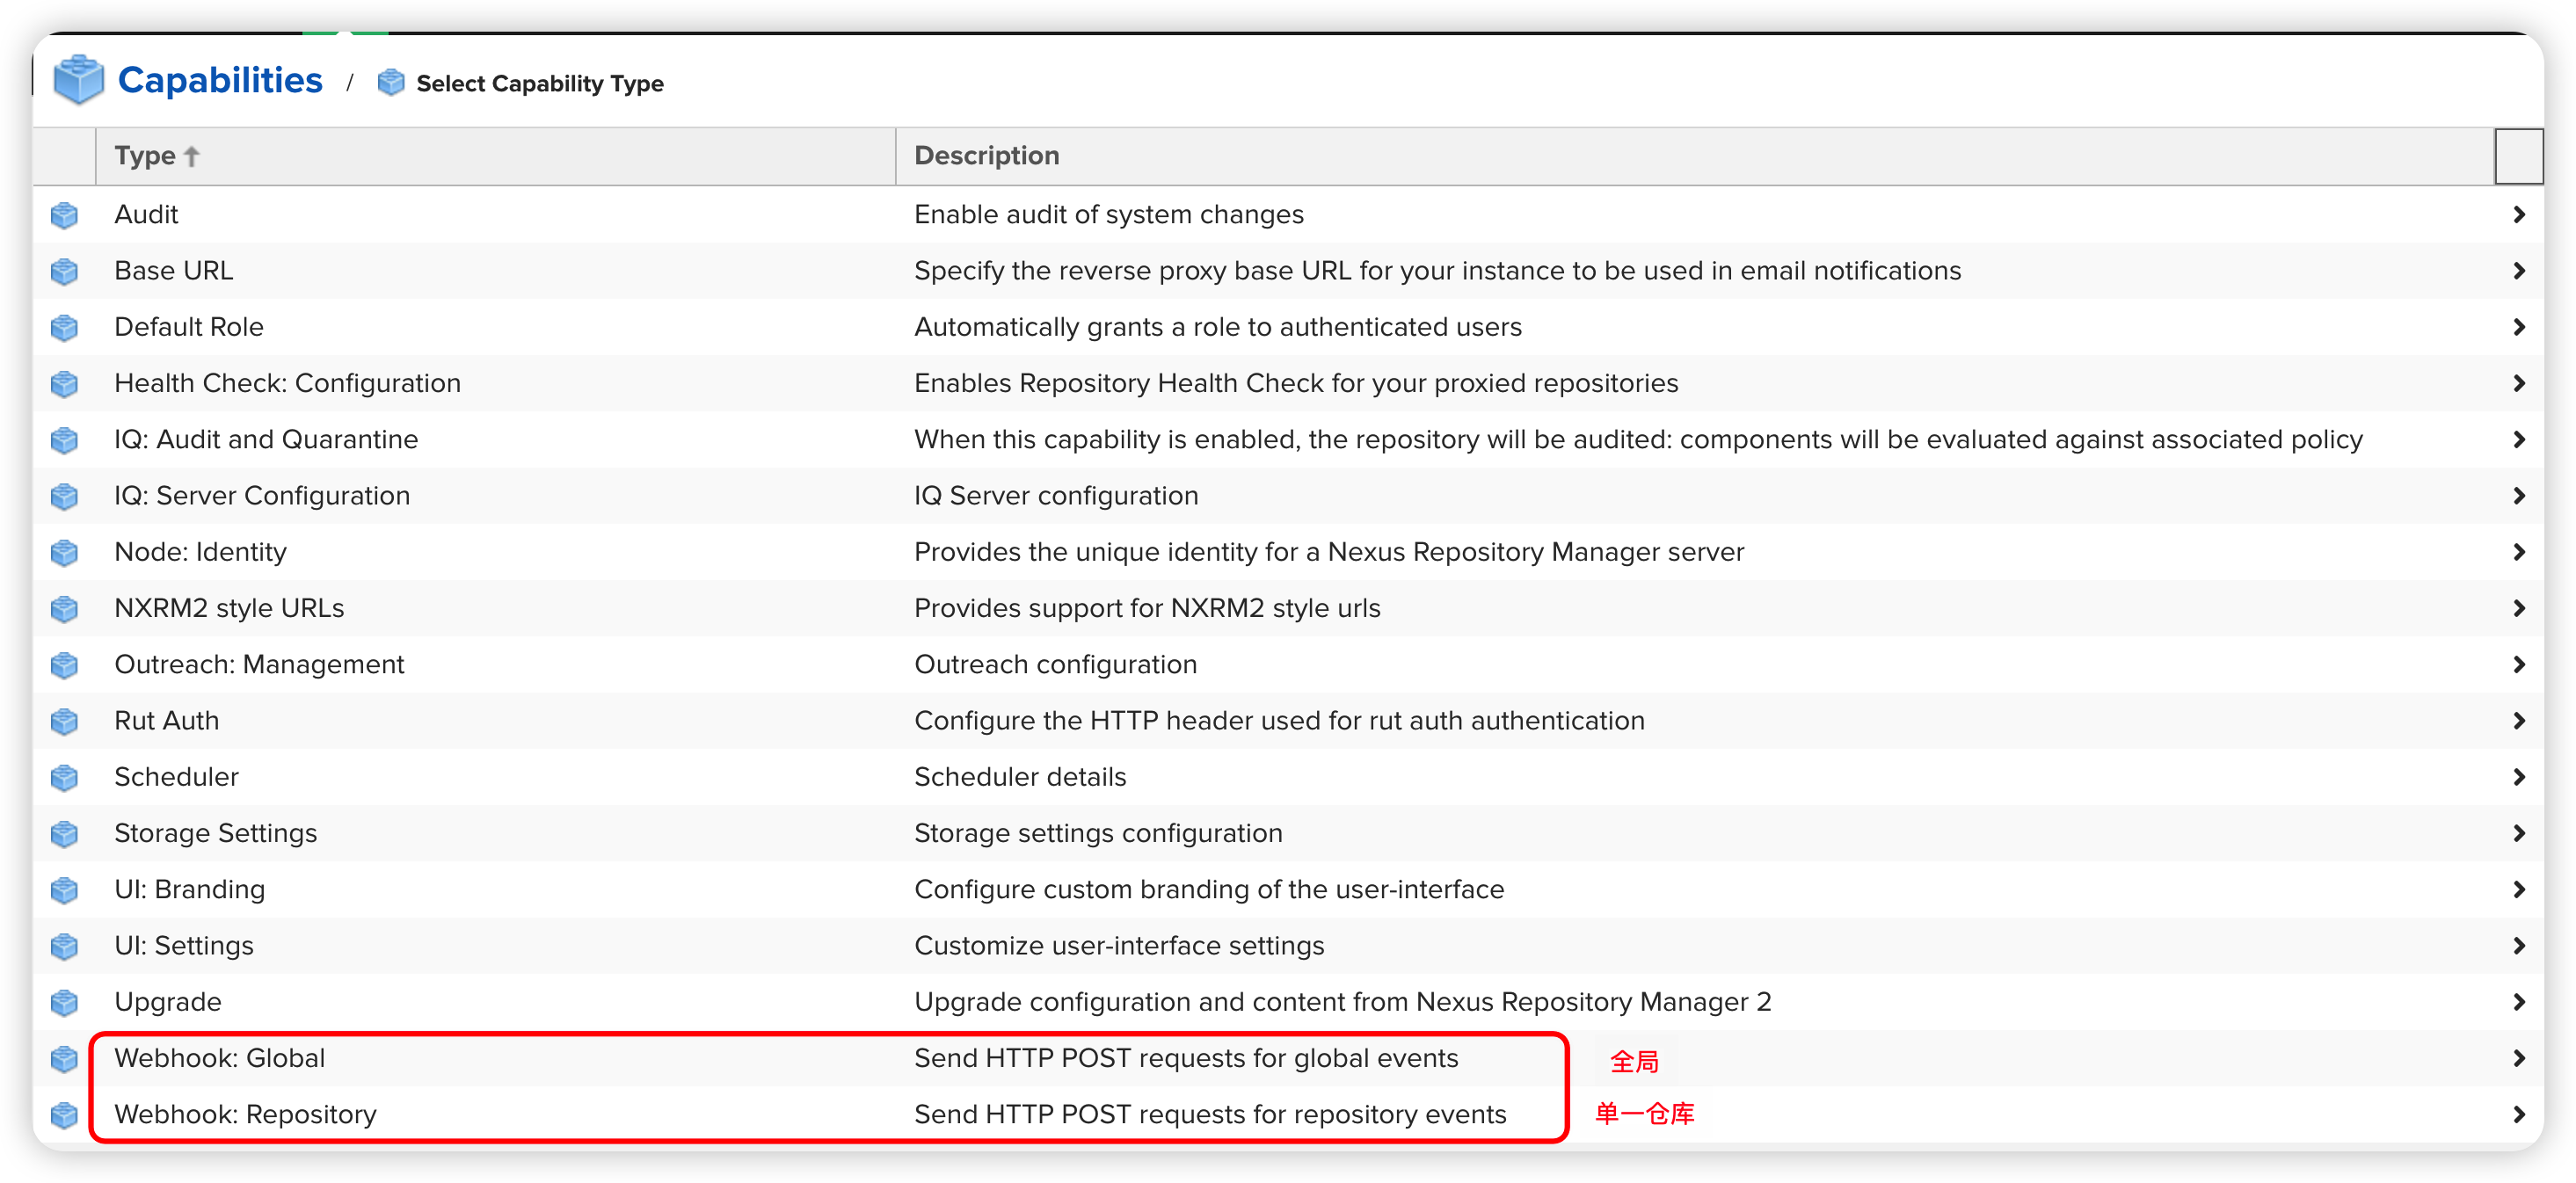This screenshot has height=1183, width=2576.
Task: Click the cube icon next to Base URL
Action: (65, 271)
